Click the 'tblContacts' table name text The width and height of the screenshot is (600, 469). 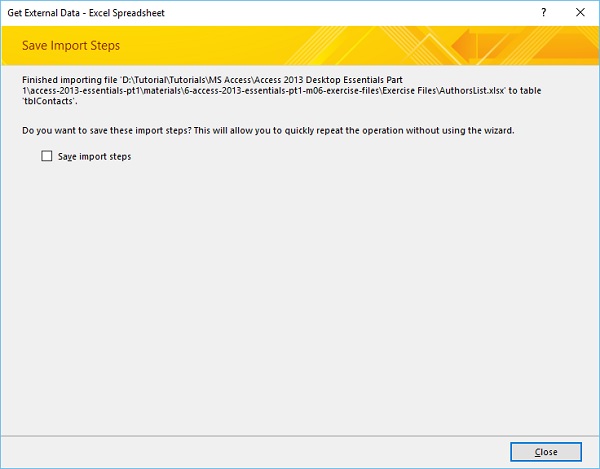50,101
